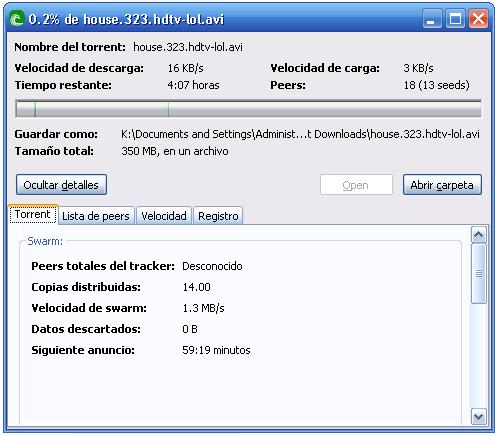Click the 16 KB/s download speed value
Viewport: 497px width, 436px height.
(185, 68)
